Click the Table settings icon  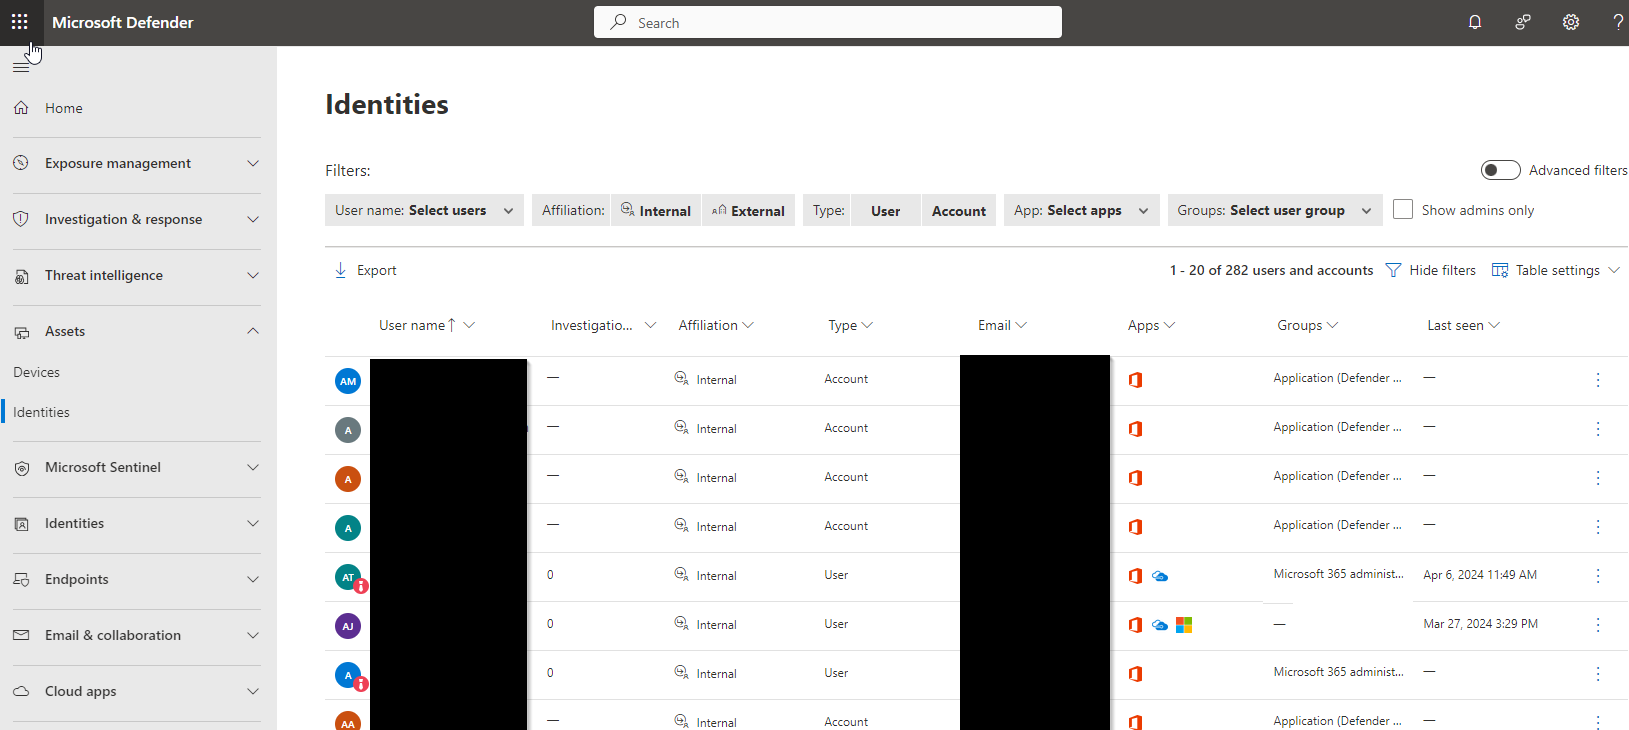[1500, 270]
